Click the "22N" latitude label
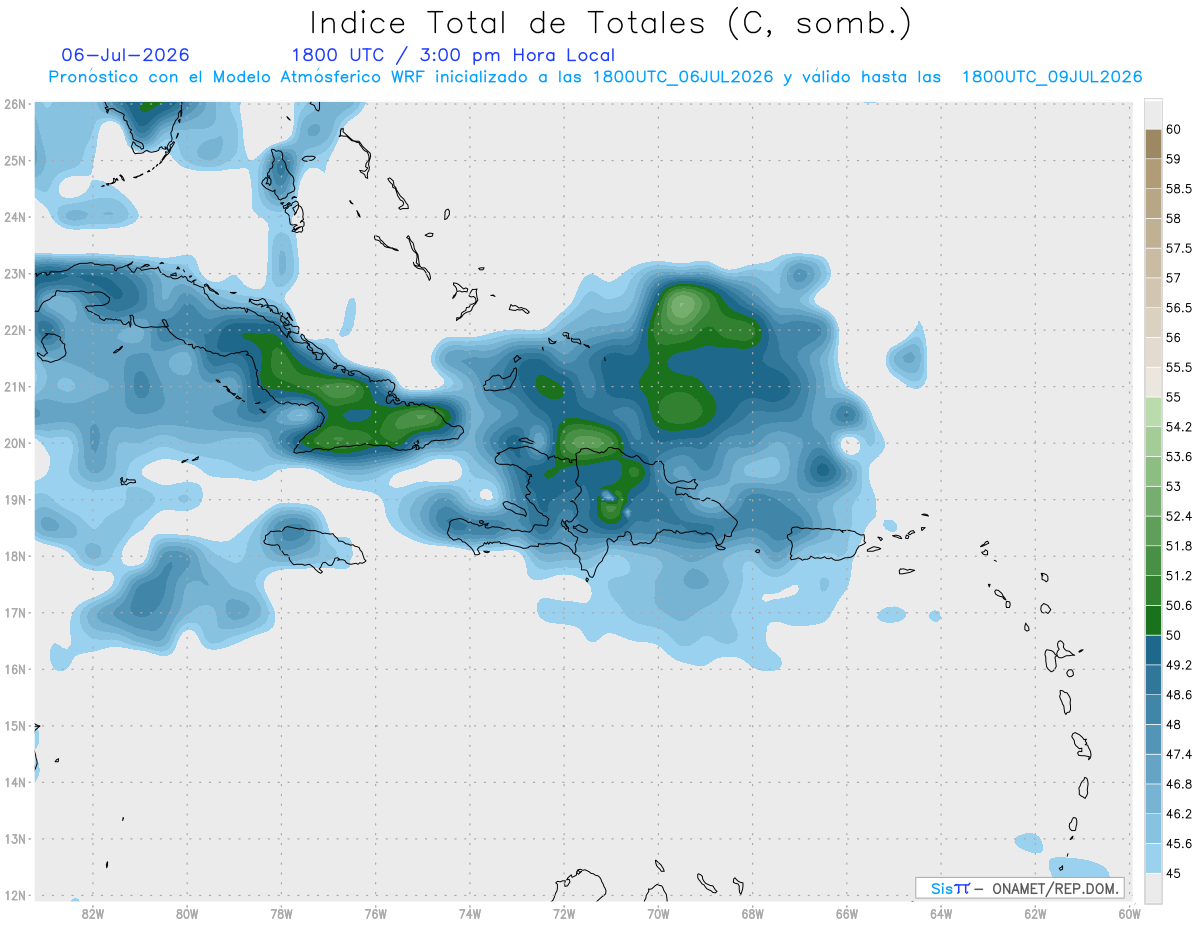Screen dimensions: 1200x927 tap(14, 330)
